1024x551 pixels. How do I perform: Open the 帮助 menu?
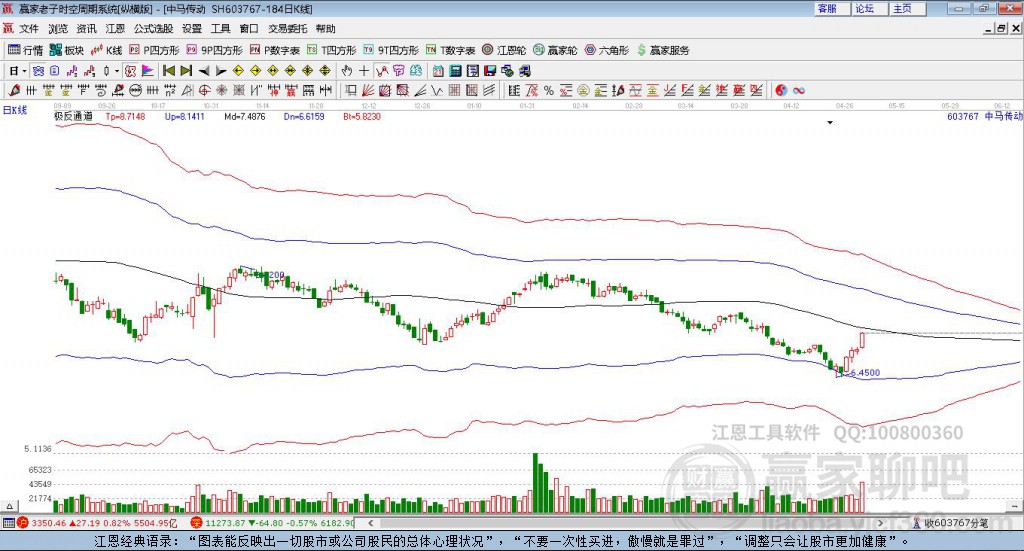pos(325,29)
